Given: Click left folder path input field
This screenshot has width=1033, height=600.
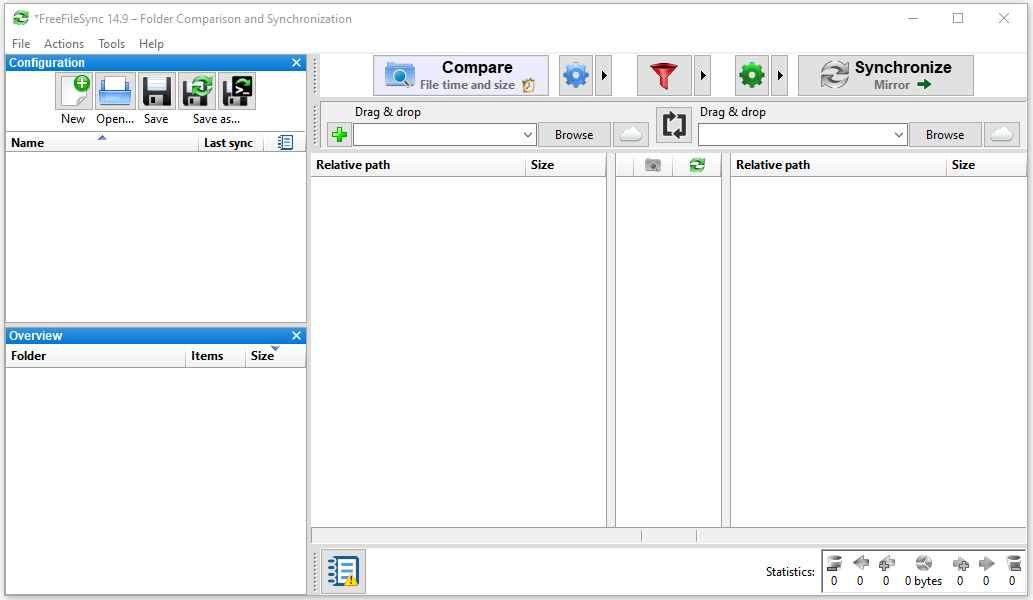Looking at the screenshot, I should 437,135.
